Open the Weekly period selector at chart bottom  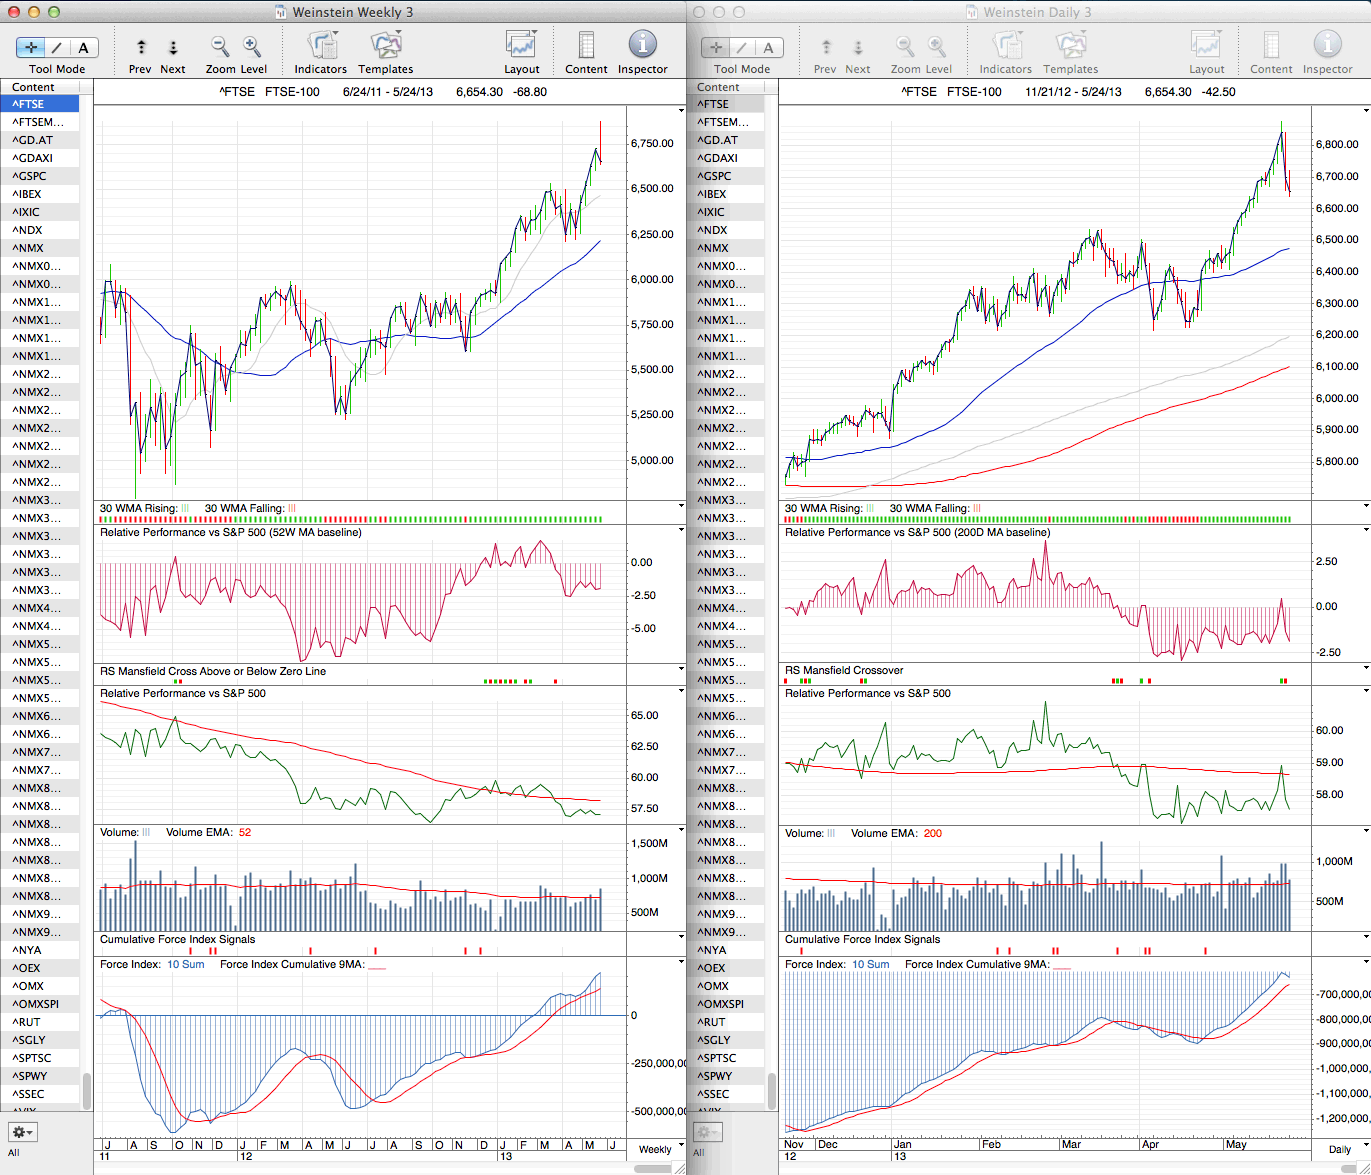[x=655, y=1149]
